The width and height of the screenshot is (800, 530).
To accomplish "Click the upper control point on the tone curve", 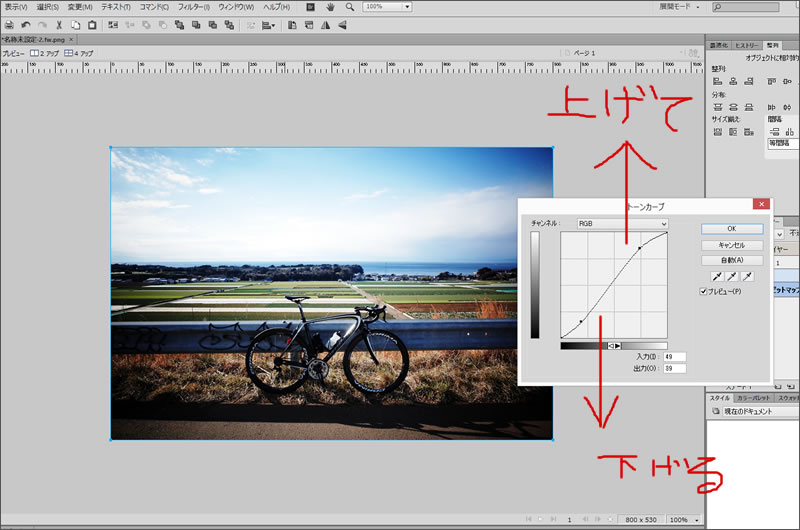I will click(x=640, y=248).
